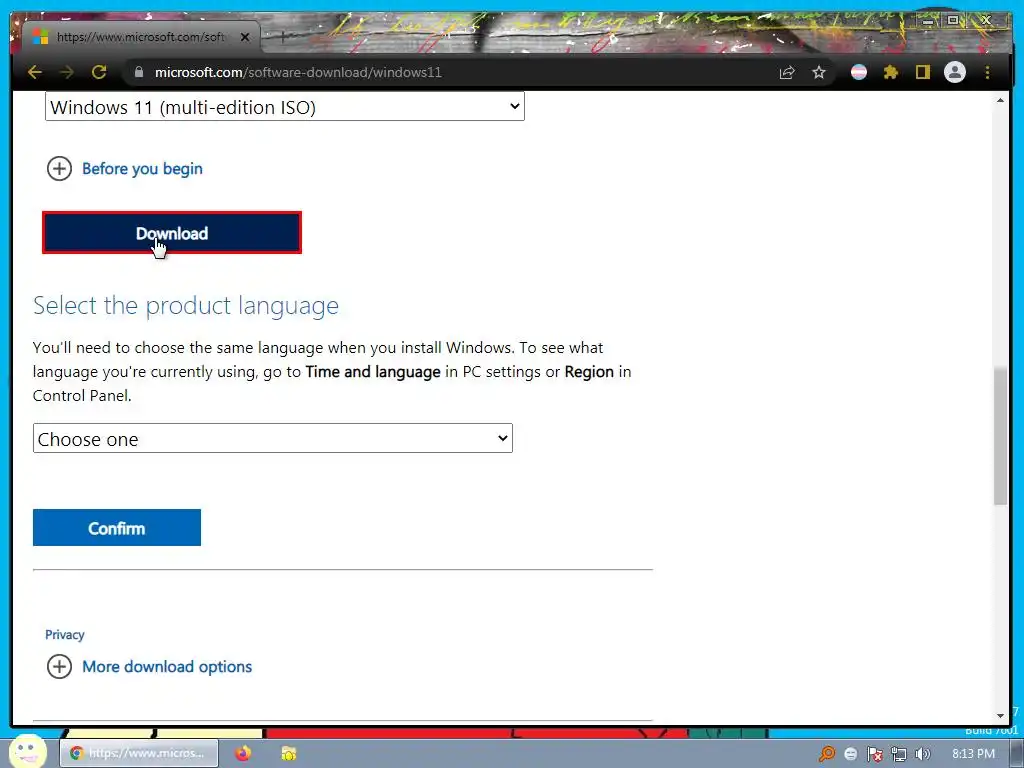
Task: Open the volume speaker tray icon
Action: tap(923, 754)
